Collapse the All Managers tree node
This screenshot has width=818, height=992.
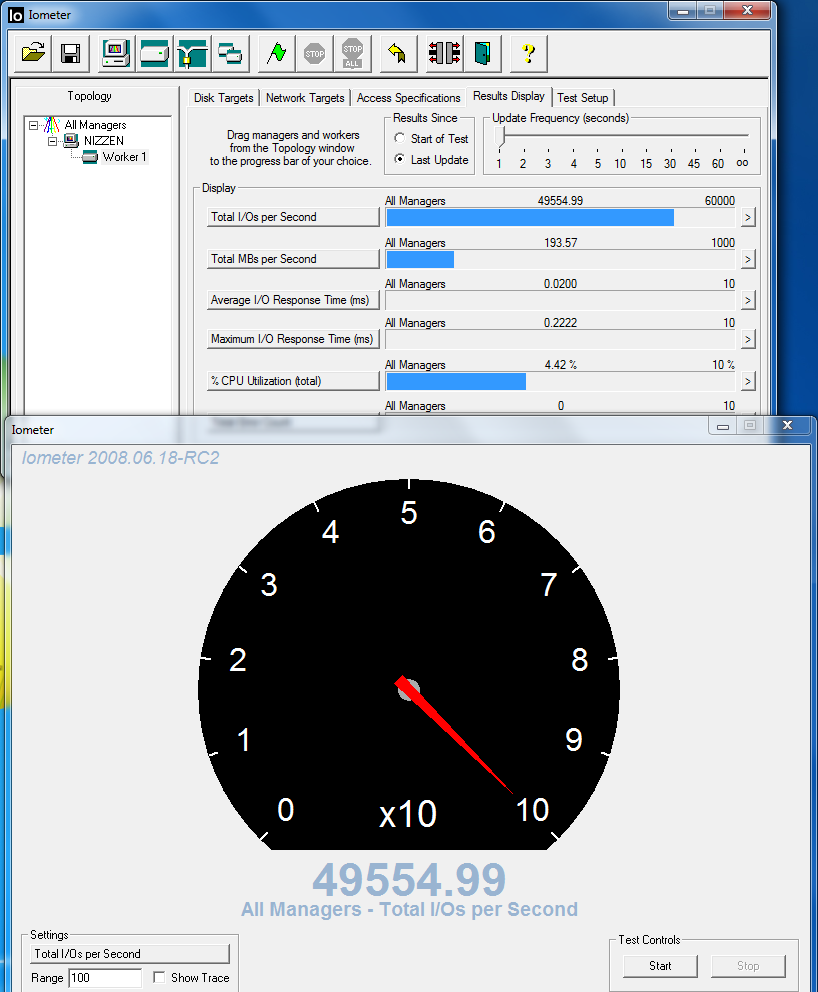click(34, 125)
